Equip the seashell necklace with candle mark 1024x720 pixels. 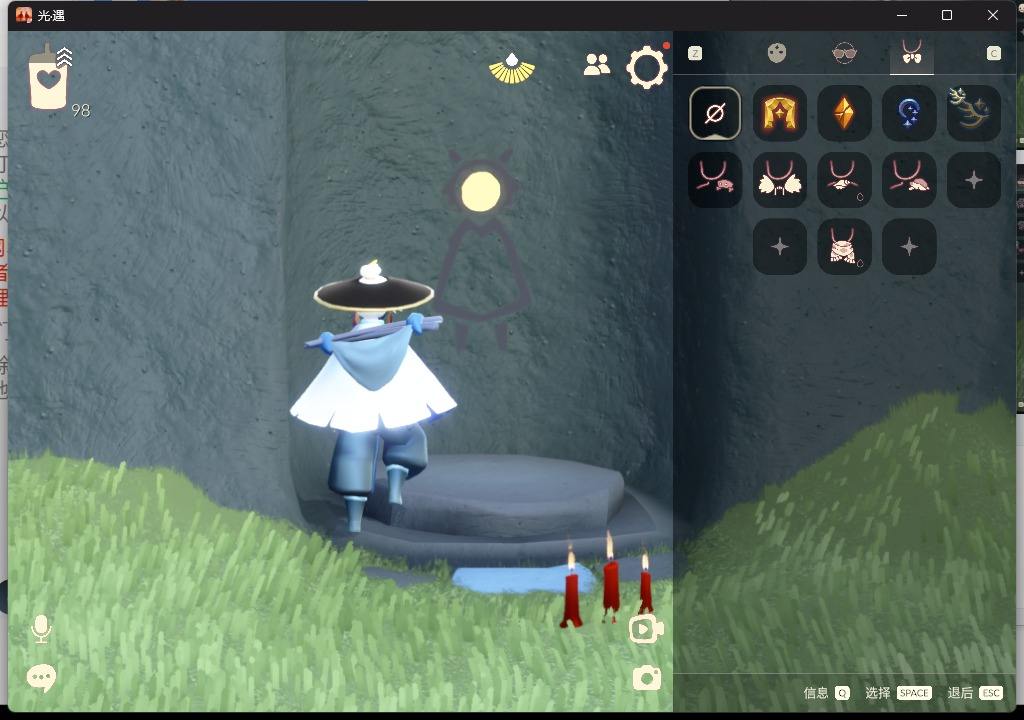[844, 180]
